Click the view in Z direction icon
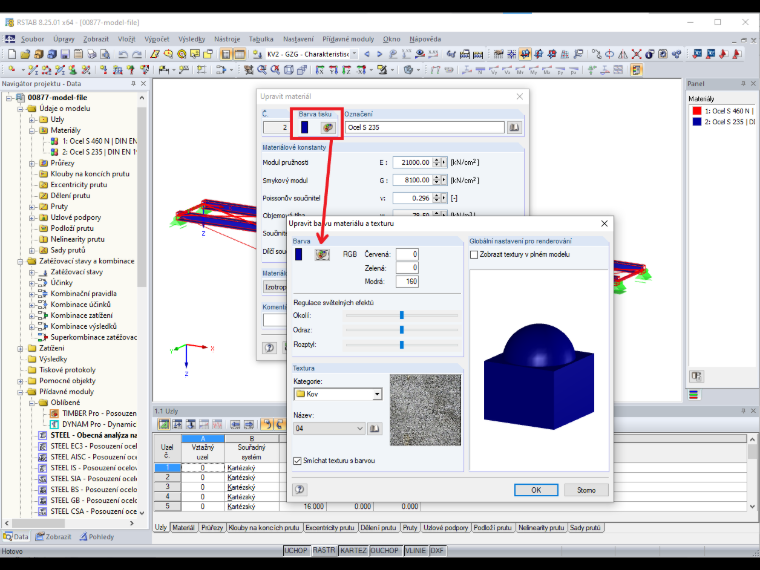The width and height of the screenshot is (760, 570). [x=347, y=70]
